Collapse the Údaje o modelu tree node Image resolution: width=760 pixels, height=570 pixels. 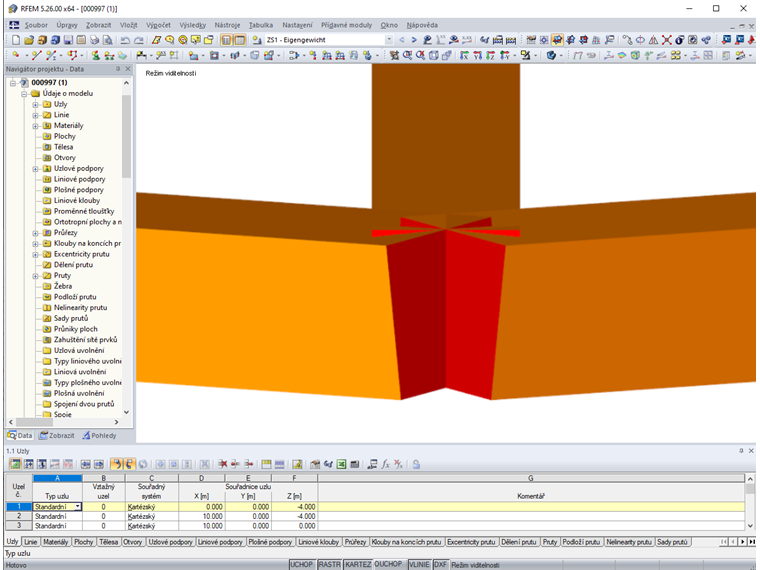[x=24, y=94]
